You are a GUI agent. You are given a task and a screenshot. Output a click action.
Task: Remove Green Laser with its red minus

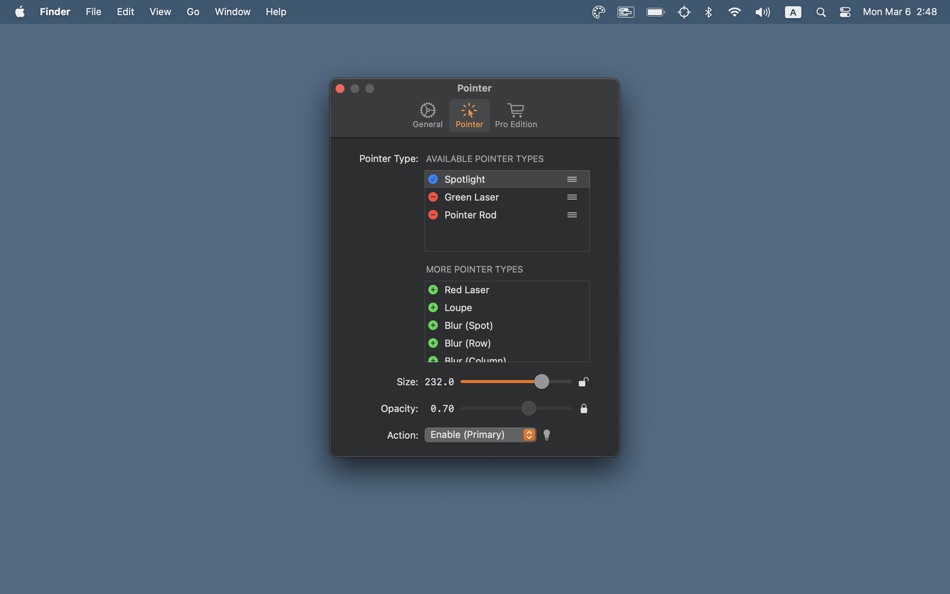[433, 197]
